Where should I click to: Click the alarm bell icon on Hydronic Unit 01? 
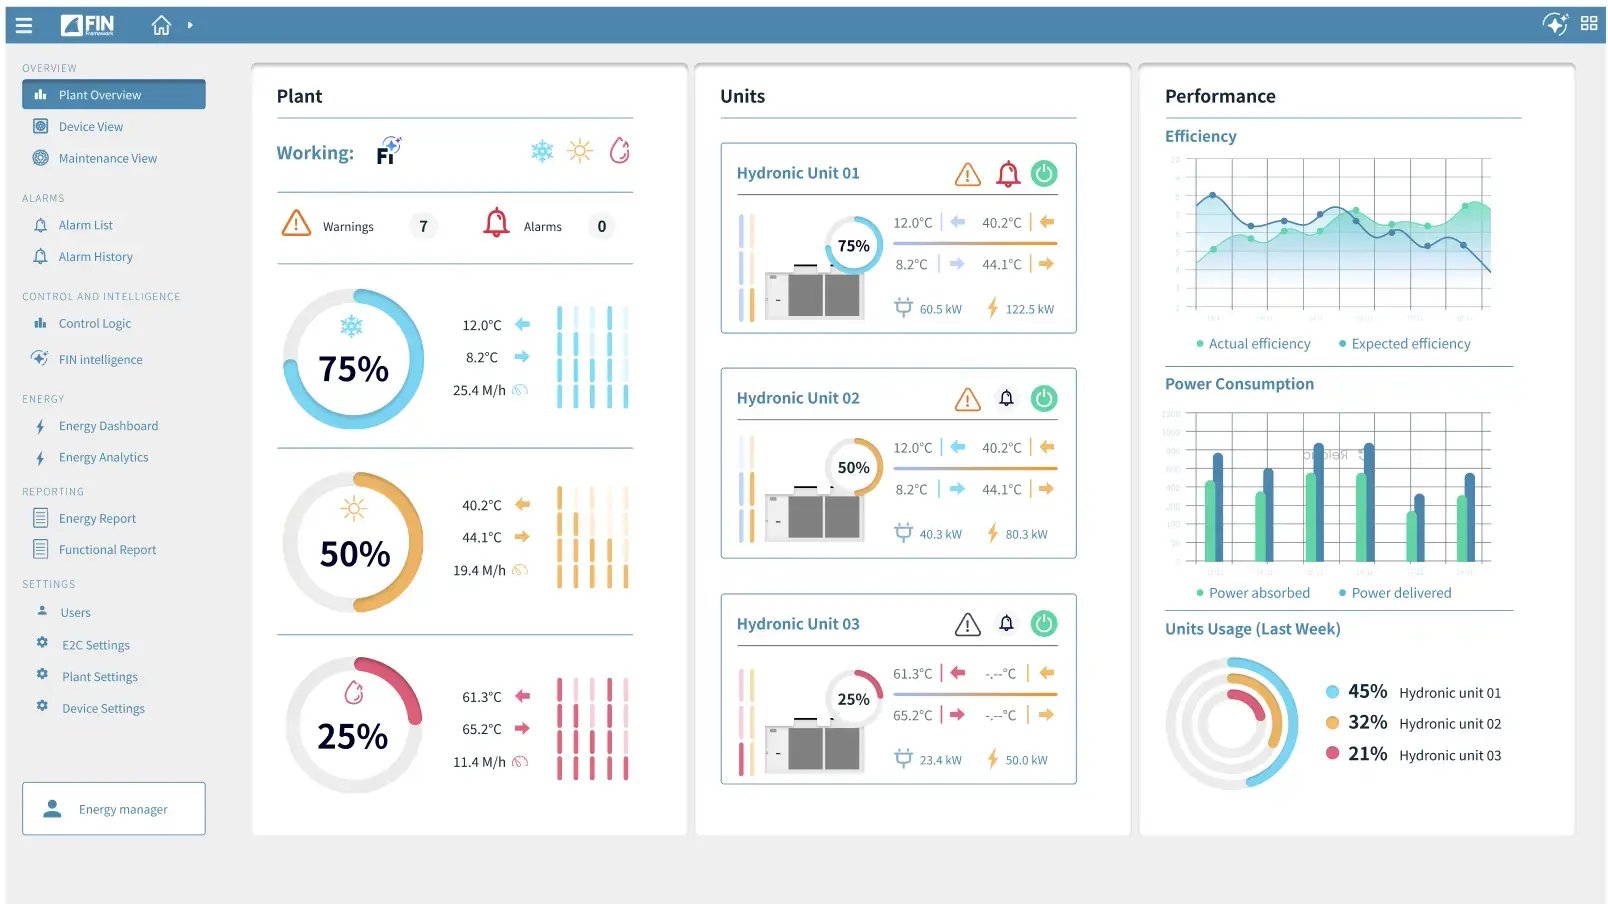click(x=1007, y=173)
